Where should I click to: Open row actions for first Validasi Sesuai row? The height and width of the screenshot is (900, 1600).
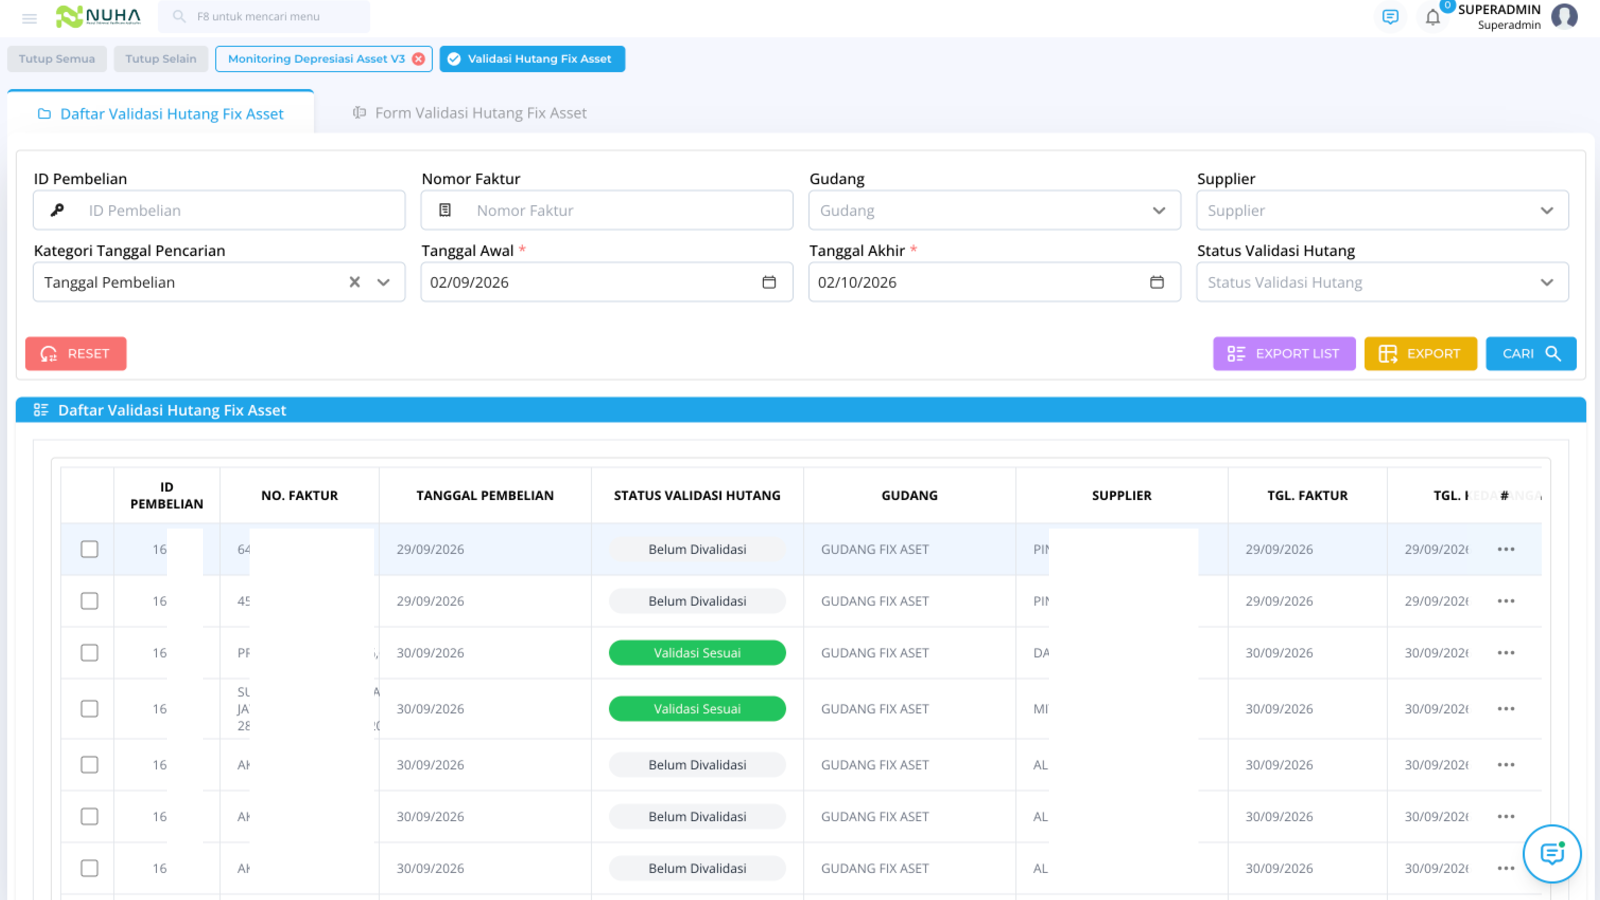coord(1506,653)
